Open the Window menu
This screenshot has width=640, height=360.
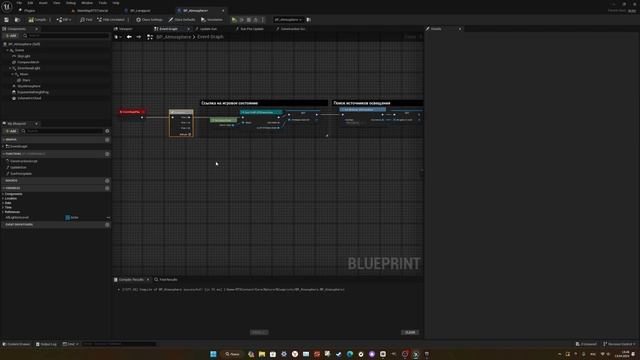pos(87,3)
